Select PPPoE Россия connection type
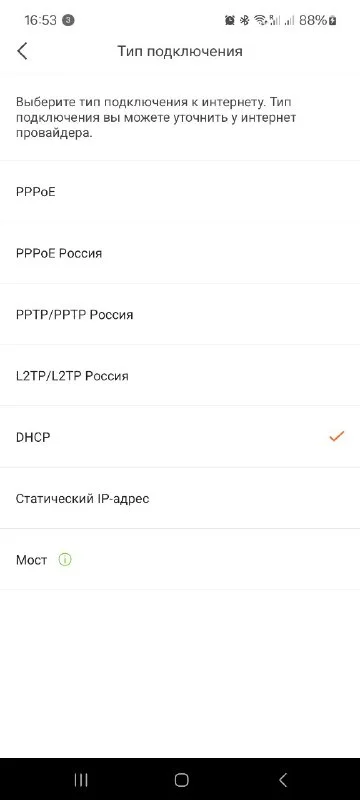 180,253
